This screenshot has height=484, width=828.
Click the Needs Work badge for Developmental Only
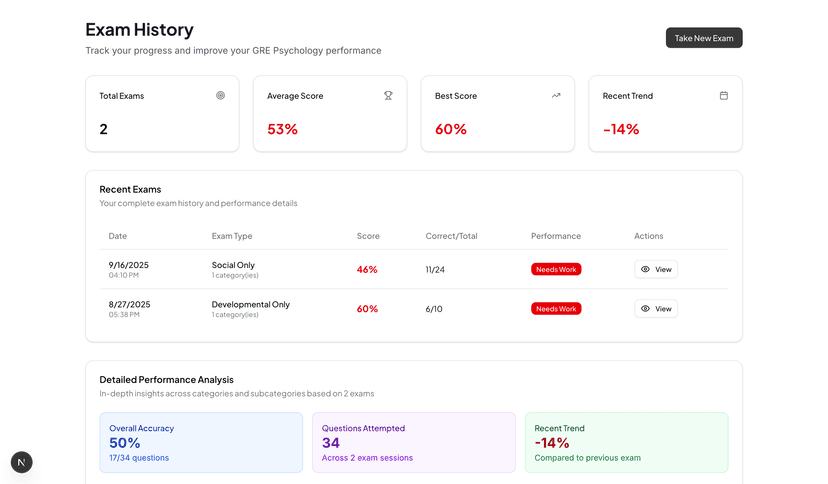coord(556,309)
